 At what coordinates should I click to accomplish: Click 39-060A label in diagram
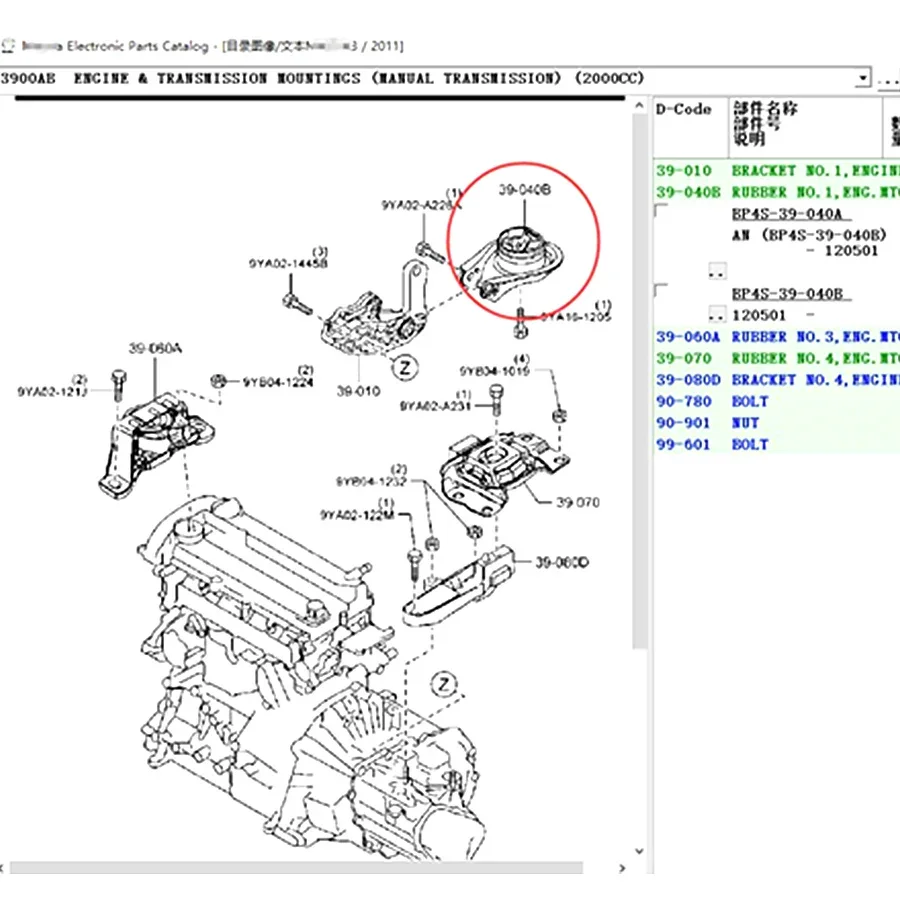coord(155,348)
